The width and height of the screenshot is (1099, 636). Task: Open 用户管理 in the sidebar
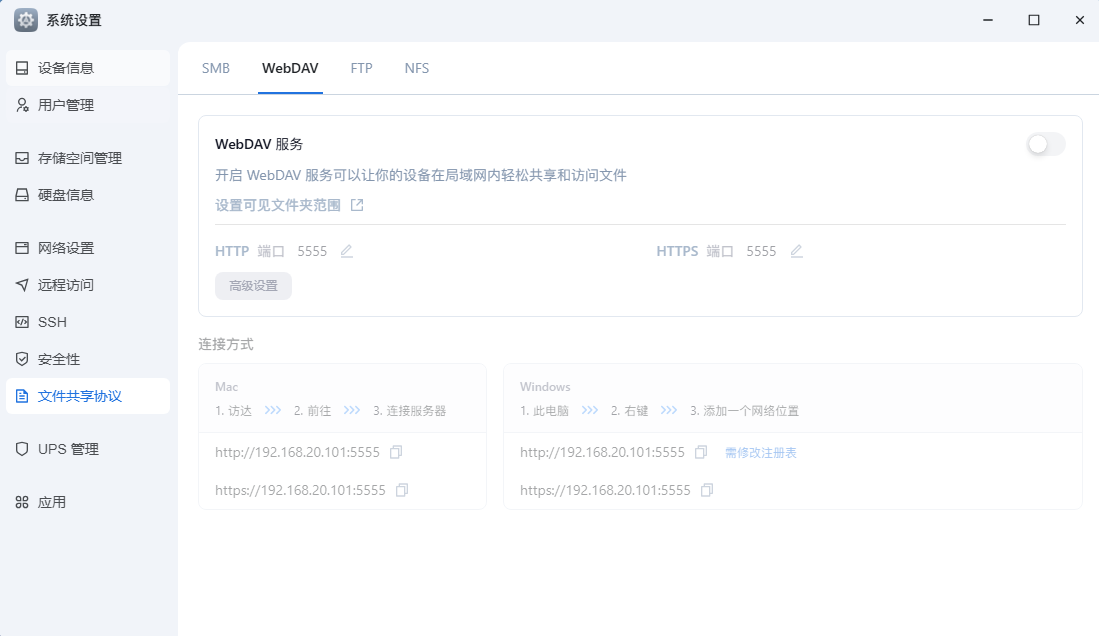tap(88, 105)
